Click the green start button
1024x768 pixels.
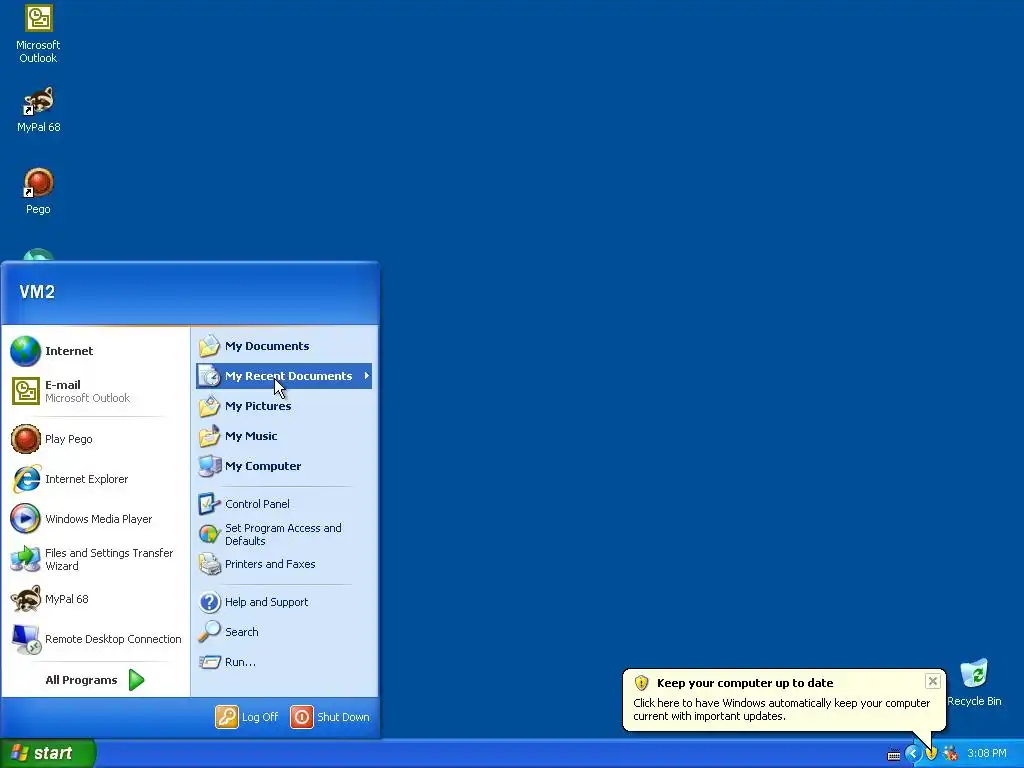47,753
